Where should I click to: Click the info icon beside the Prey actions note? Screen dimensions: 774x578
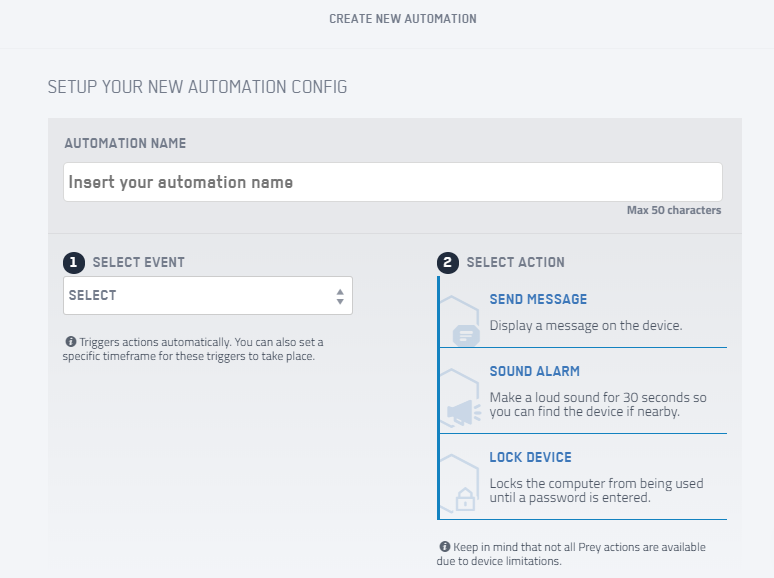[445, 547]
